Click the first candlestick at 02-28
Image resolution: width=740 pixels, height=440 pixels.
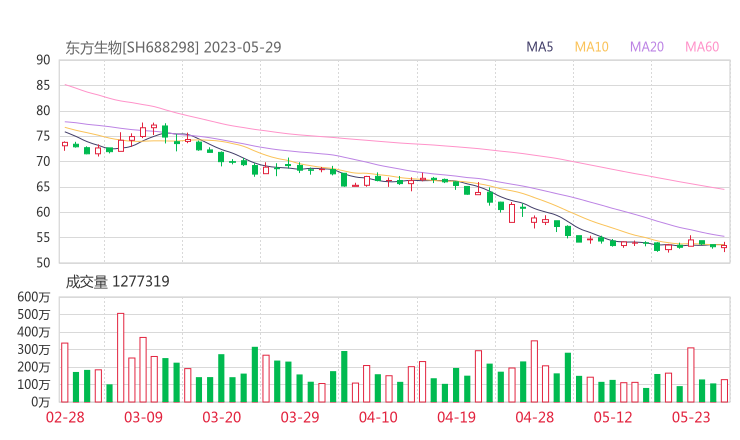pos(65,146)
